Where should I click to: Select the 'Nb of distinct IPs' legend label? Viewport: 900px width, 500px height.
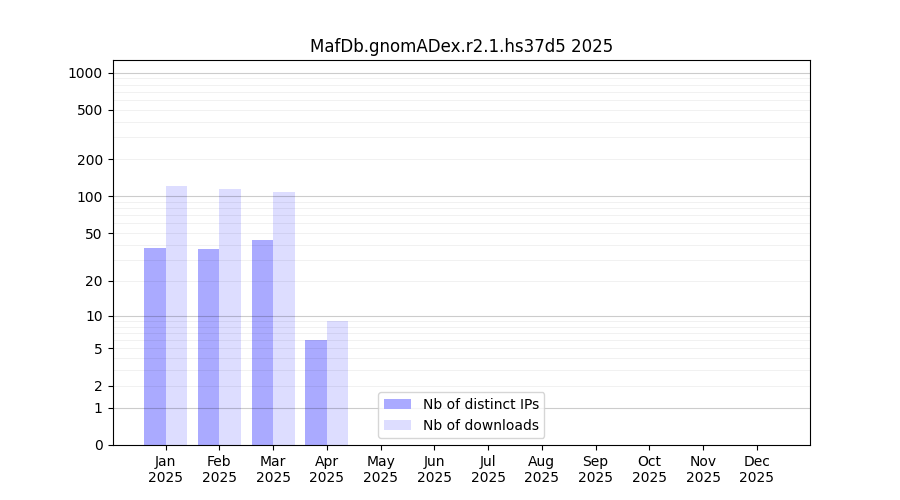click(x=481, y=404)
